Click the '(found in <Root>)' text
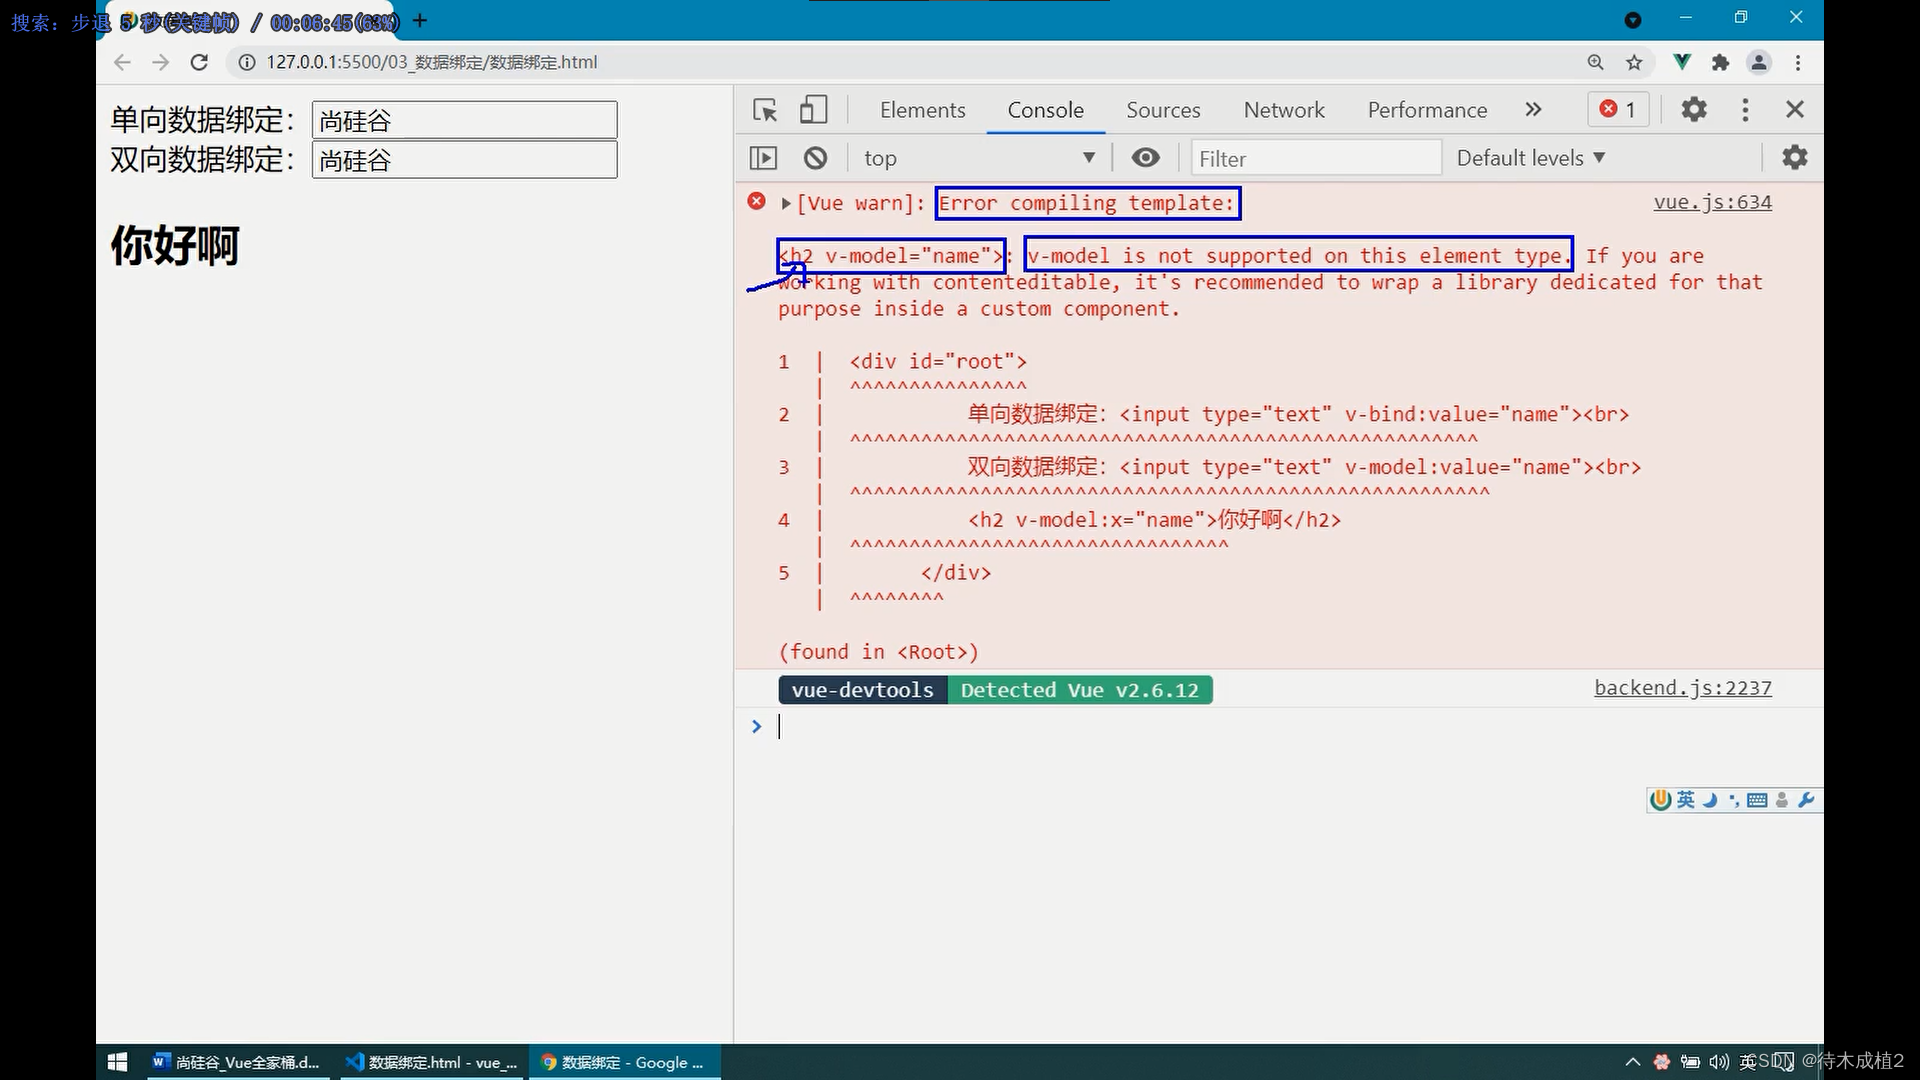This screenshot has height=1080, width=1920. point(878,652)
